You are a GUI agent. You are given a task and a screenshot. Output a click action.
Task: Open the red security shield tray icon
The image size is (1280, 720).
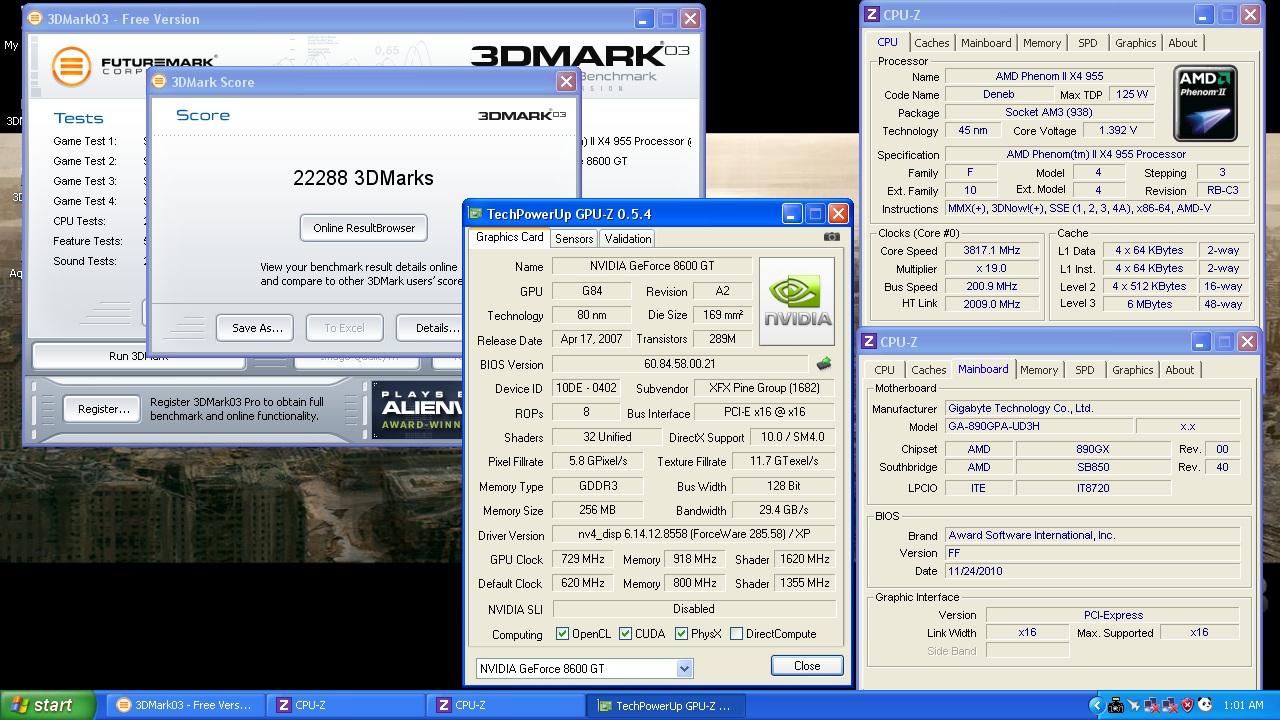[x=1187, y=705]
